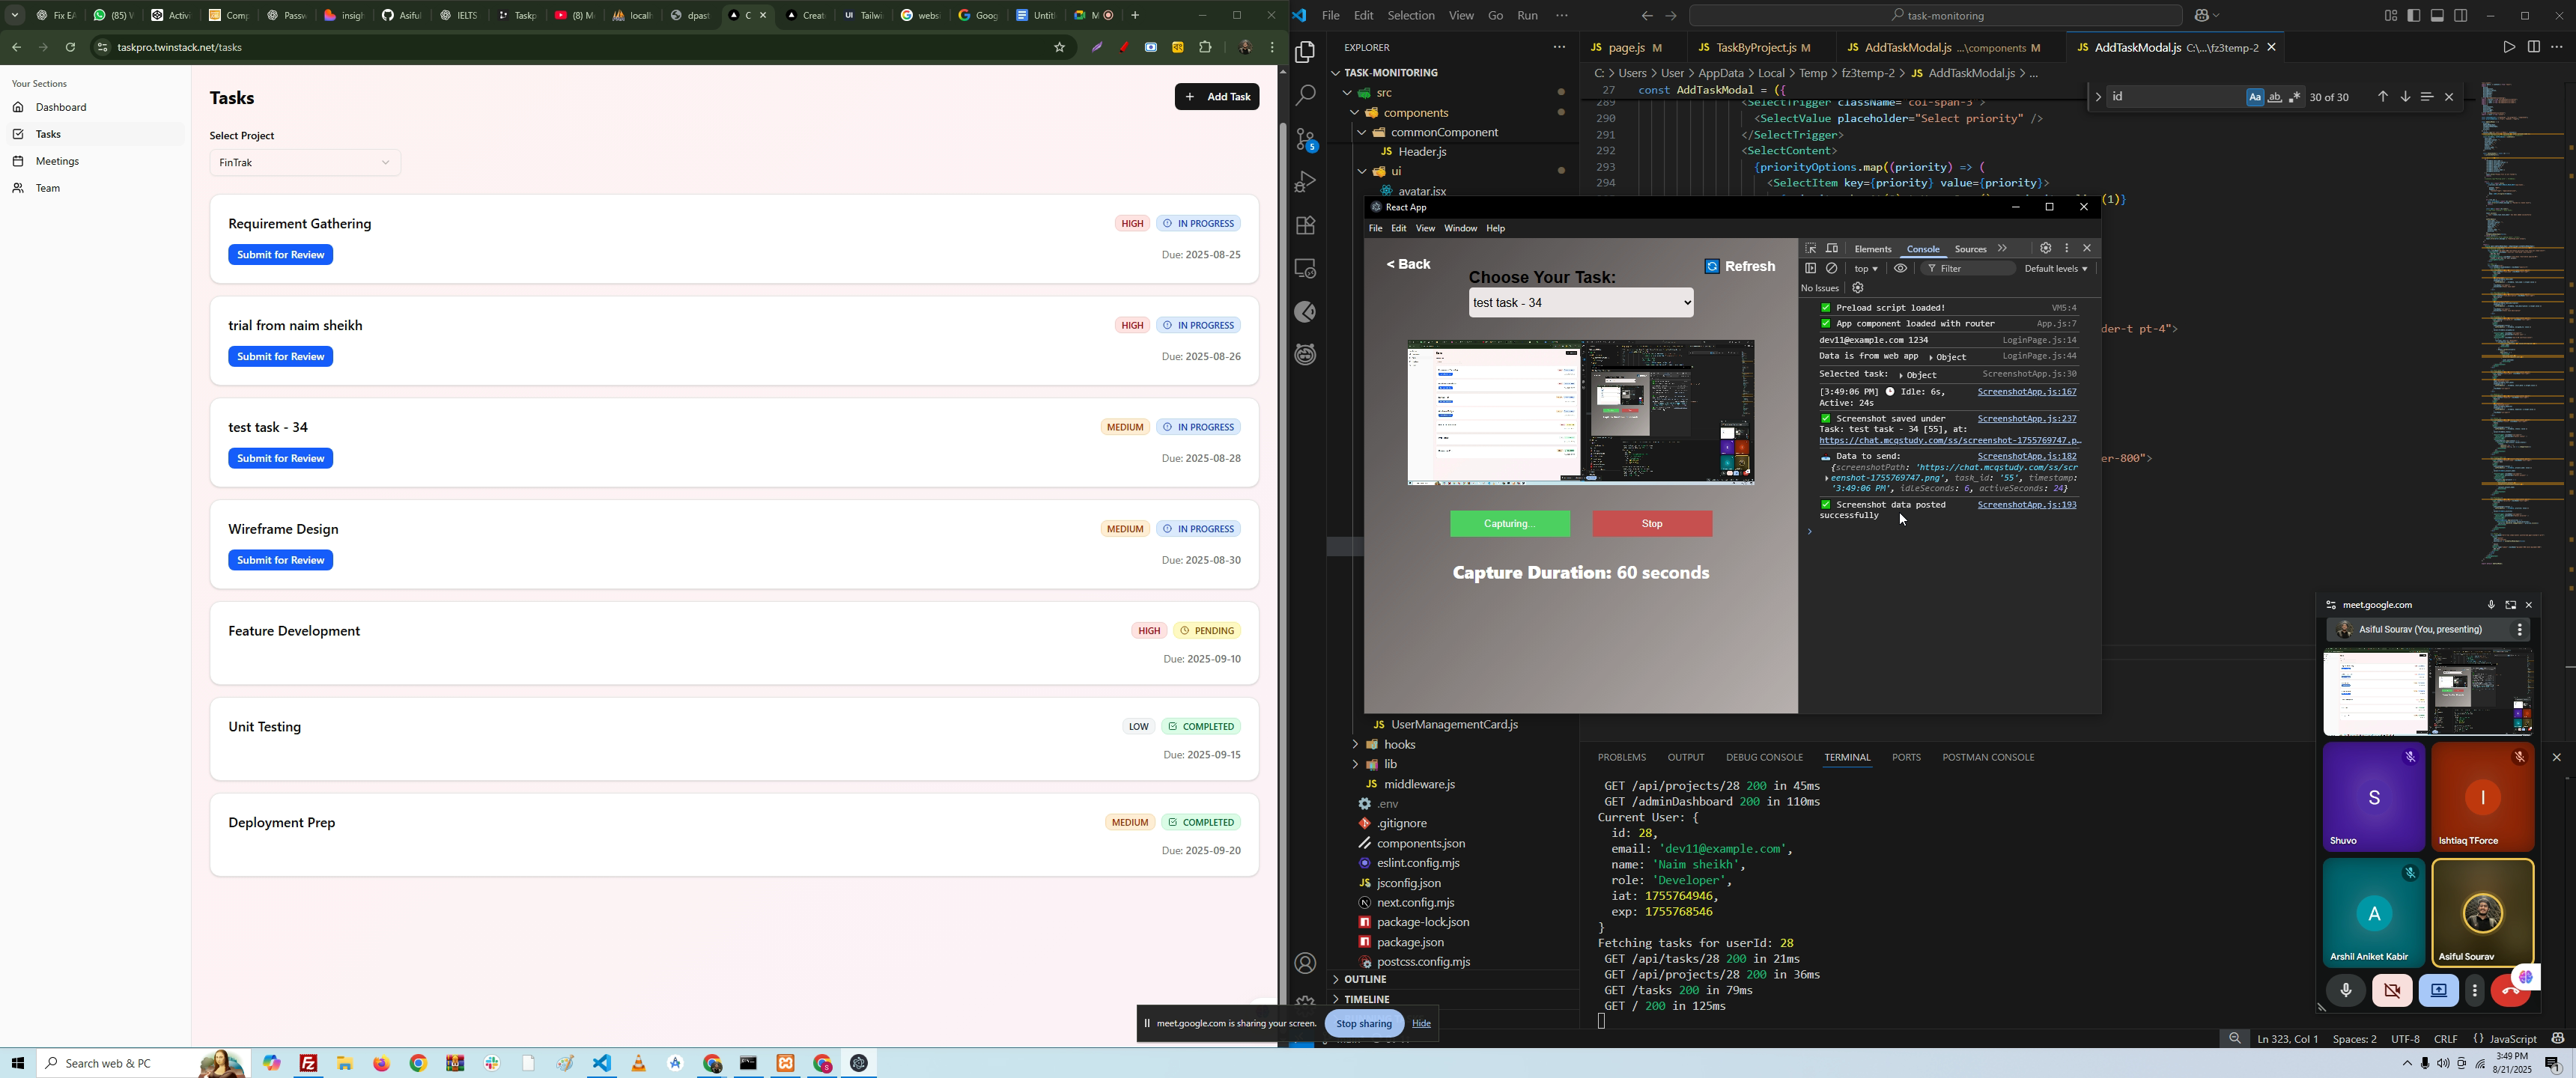Click Stop sharing button
2576x1078 pixels.
(1364, 1023)
